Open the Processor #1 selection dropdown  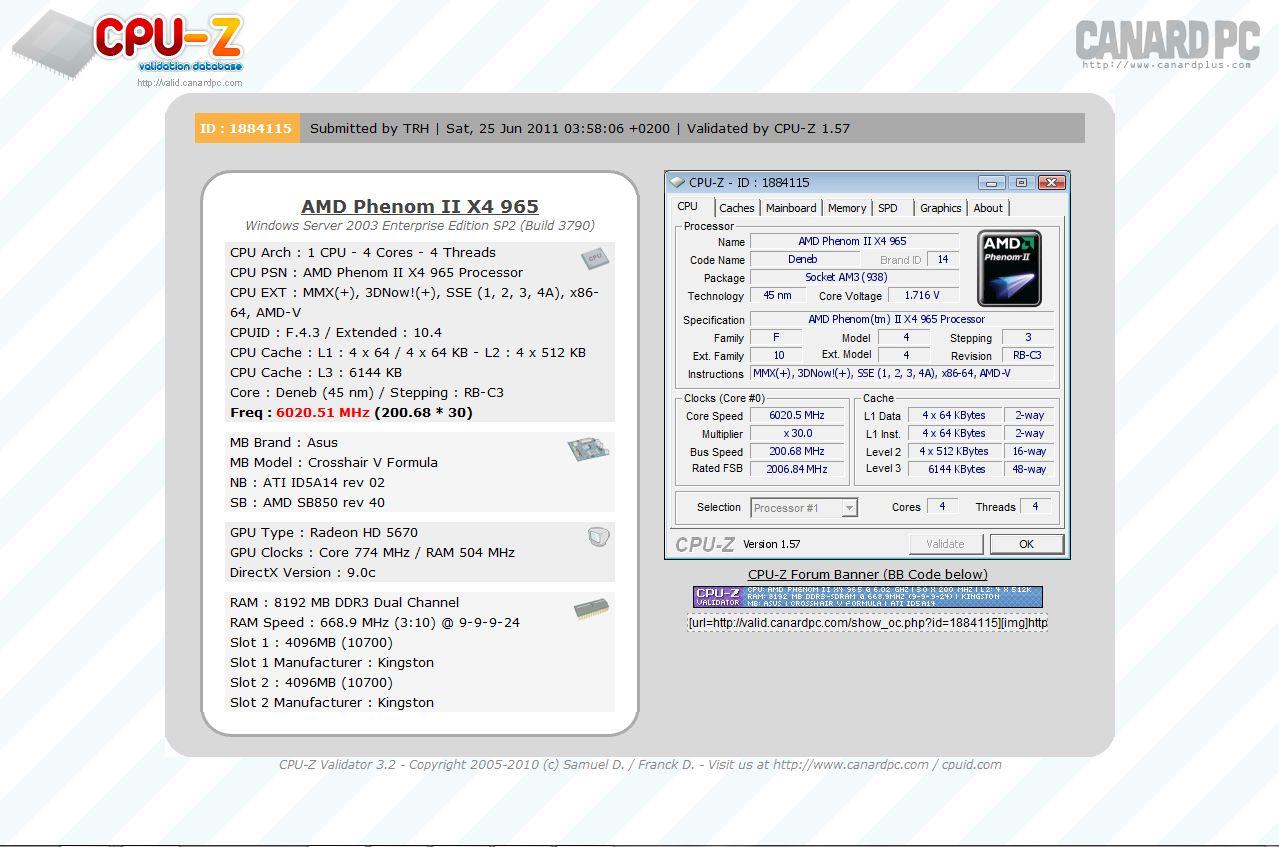coord(804,508)
